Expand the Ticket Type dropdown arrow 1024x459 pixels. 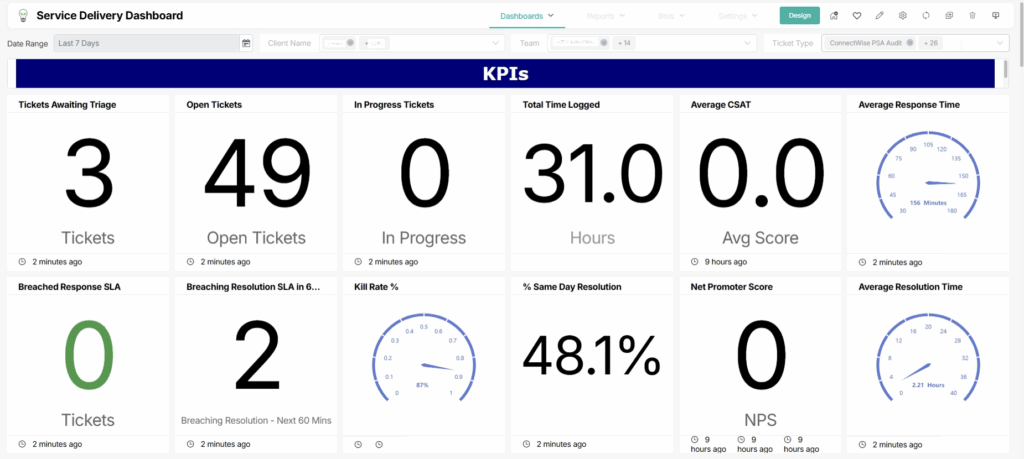pyautogui.click(x=1000, y=43)
